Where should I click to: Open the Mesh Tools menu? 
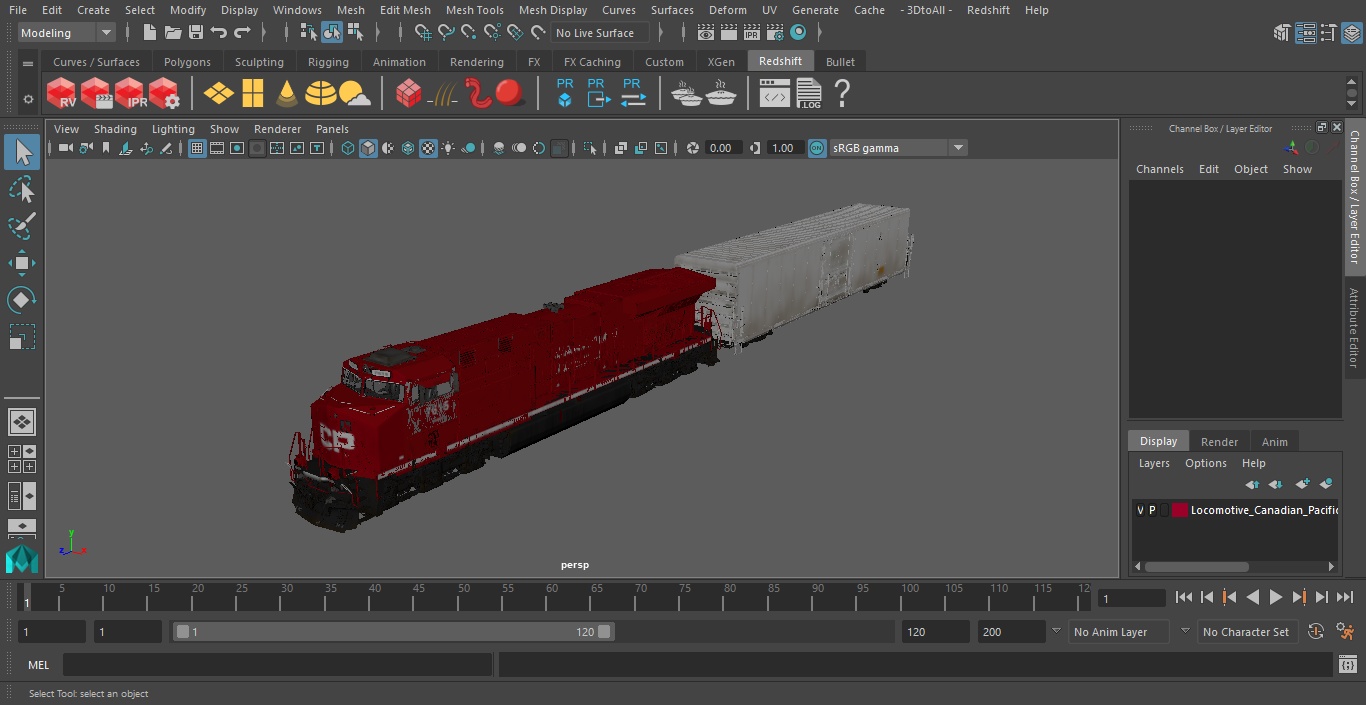(474, 10)
